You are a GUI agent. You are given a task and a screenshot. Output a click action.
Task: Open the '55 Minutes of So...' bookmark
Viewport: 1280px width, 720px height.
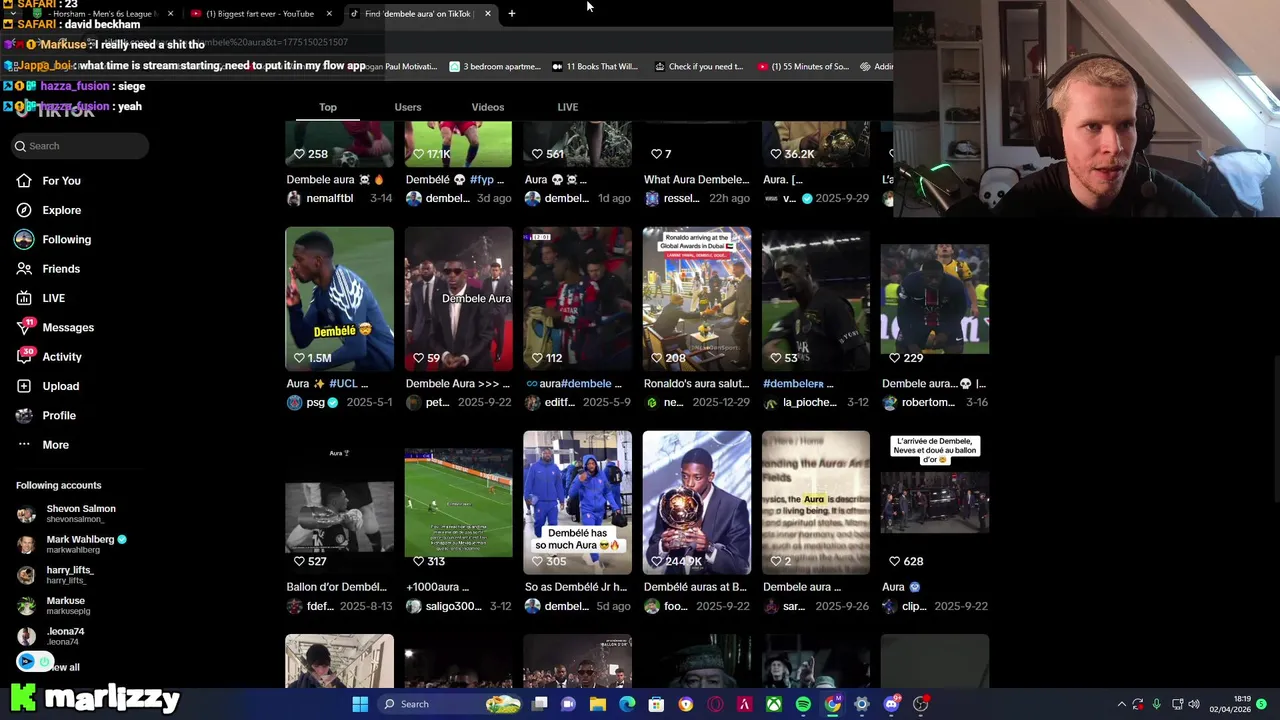(x=803, y=67)
